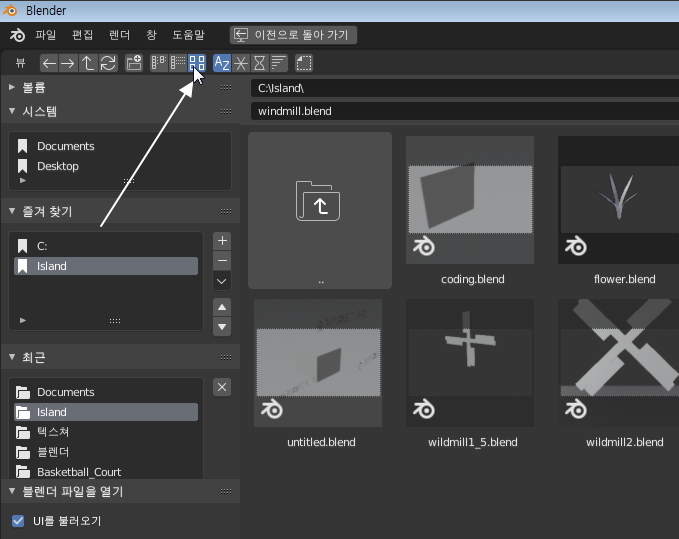
Task: Select coding.blend thumbnail
Action: pyautogui.click(x=470, y=200)
